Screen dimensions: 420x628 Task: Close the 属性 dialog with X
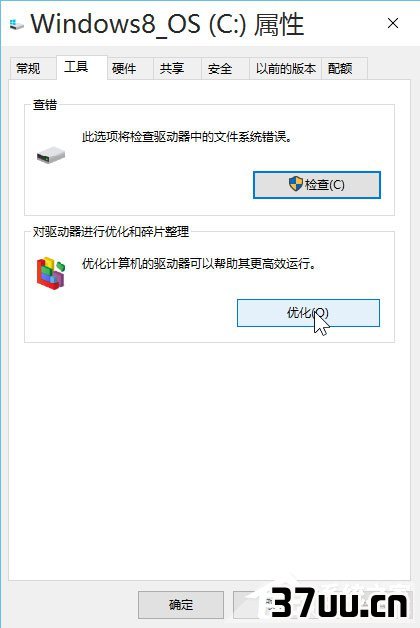[393, 24]
